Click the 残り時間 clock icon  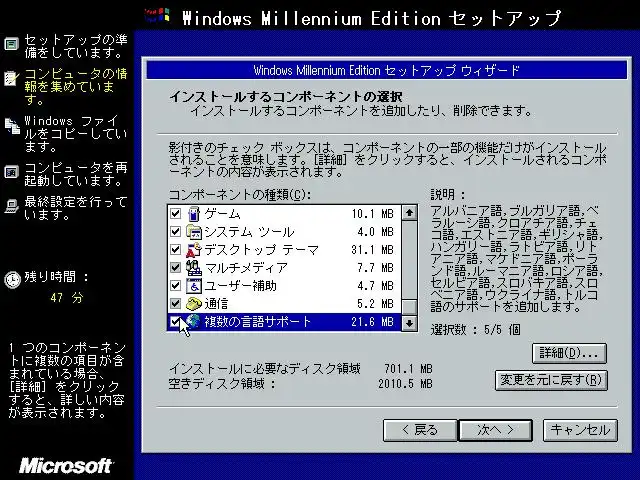(12, 280)
